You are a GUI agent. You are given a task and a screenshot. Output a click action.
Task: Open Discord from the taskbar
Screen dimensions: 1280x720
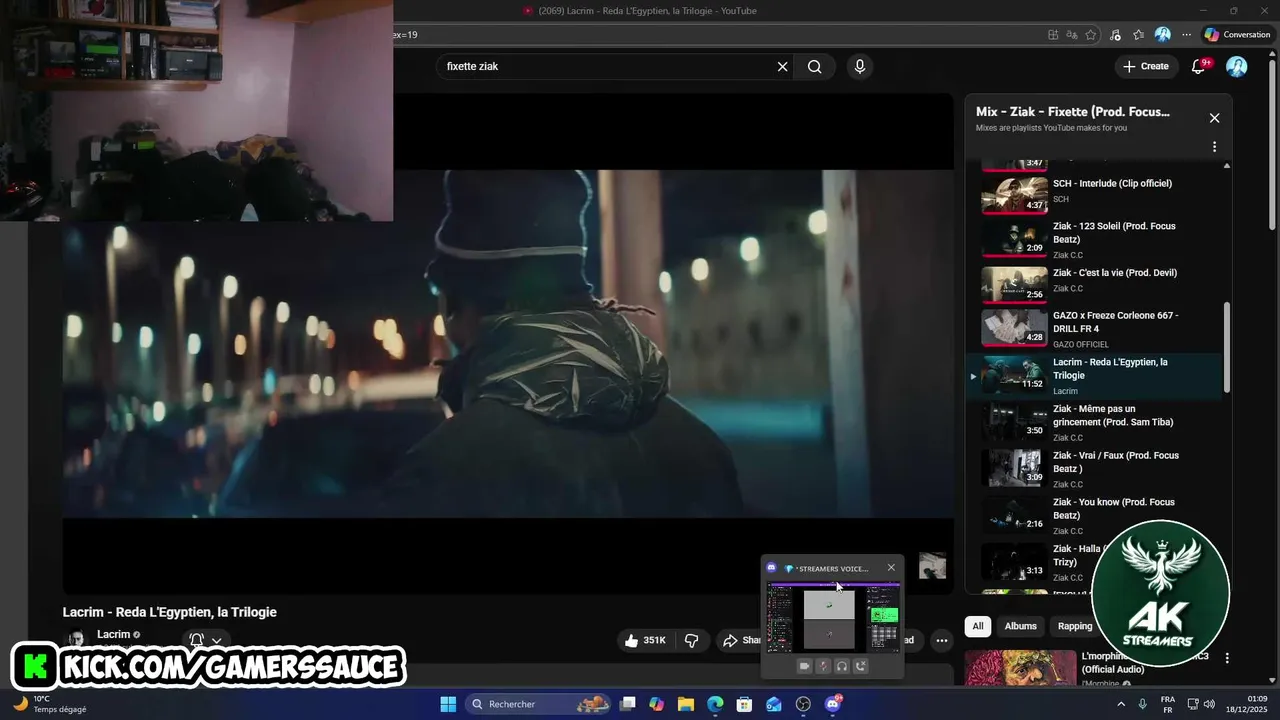pos(833,704)
